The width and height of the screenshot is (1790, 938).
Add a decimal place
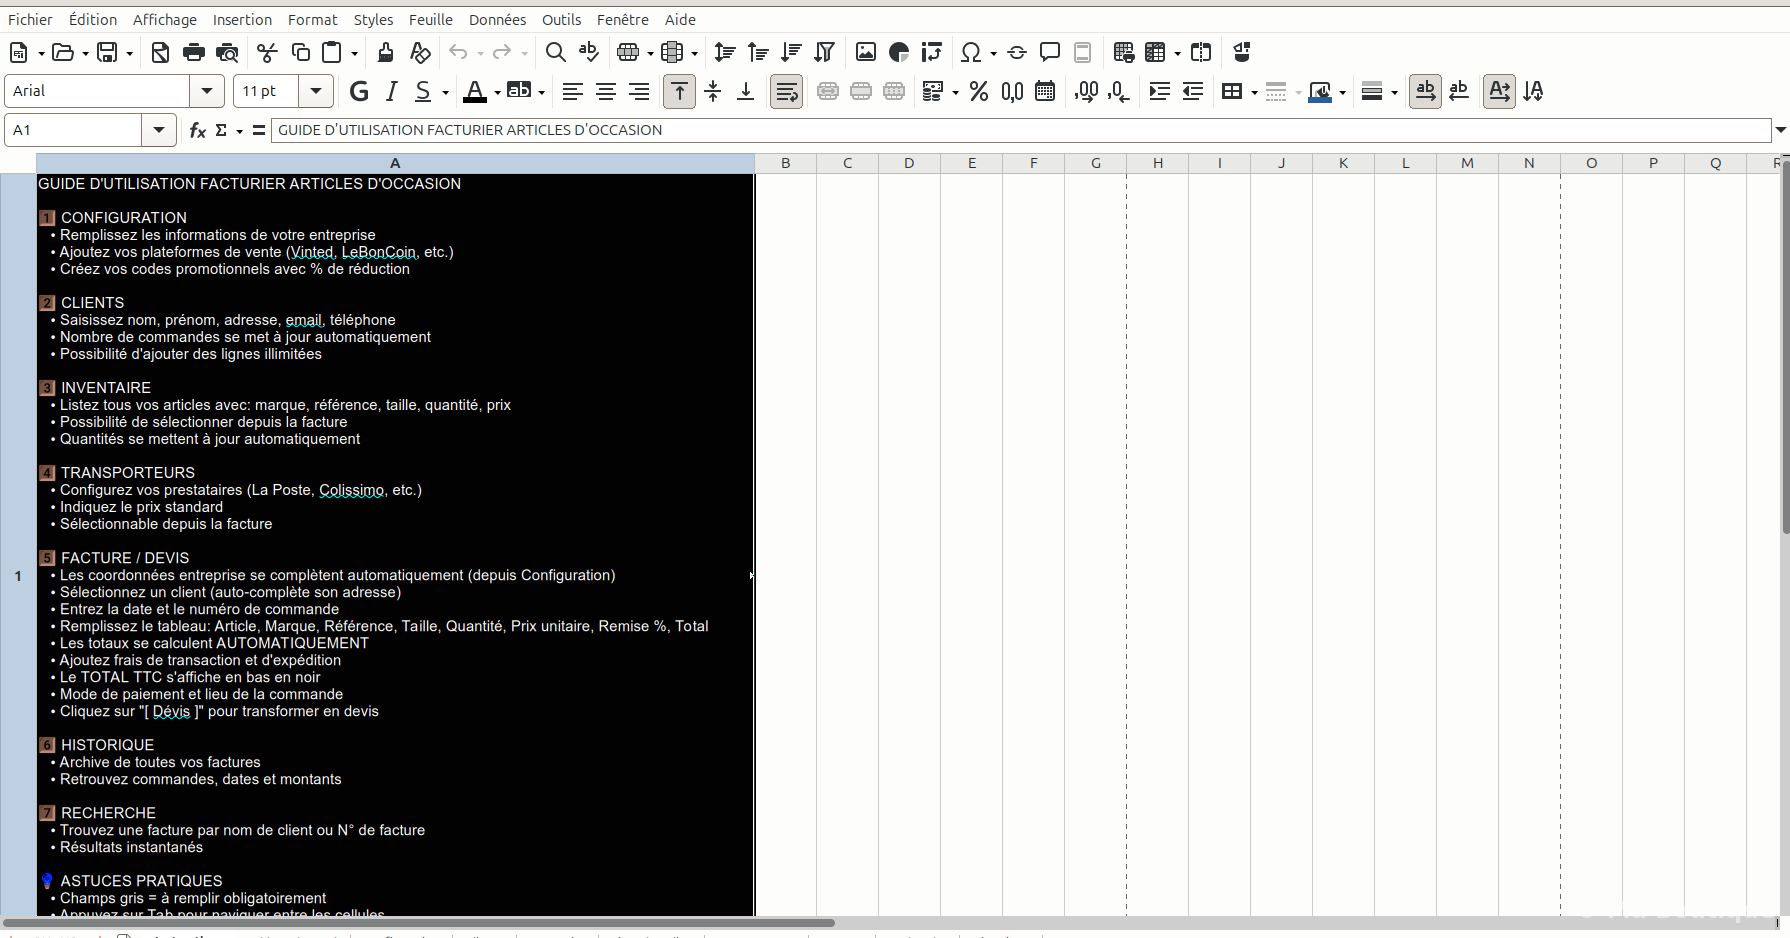(x=1086, y=91)
